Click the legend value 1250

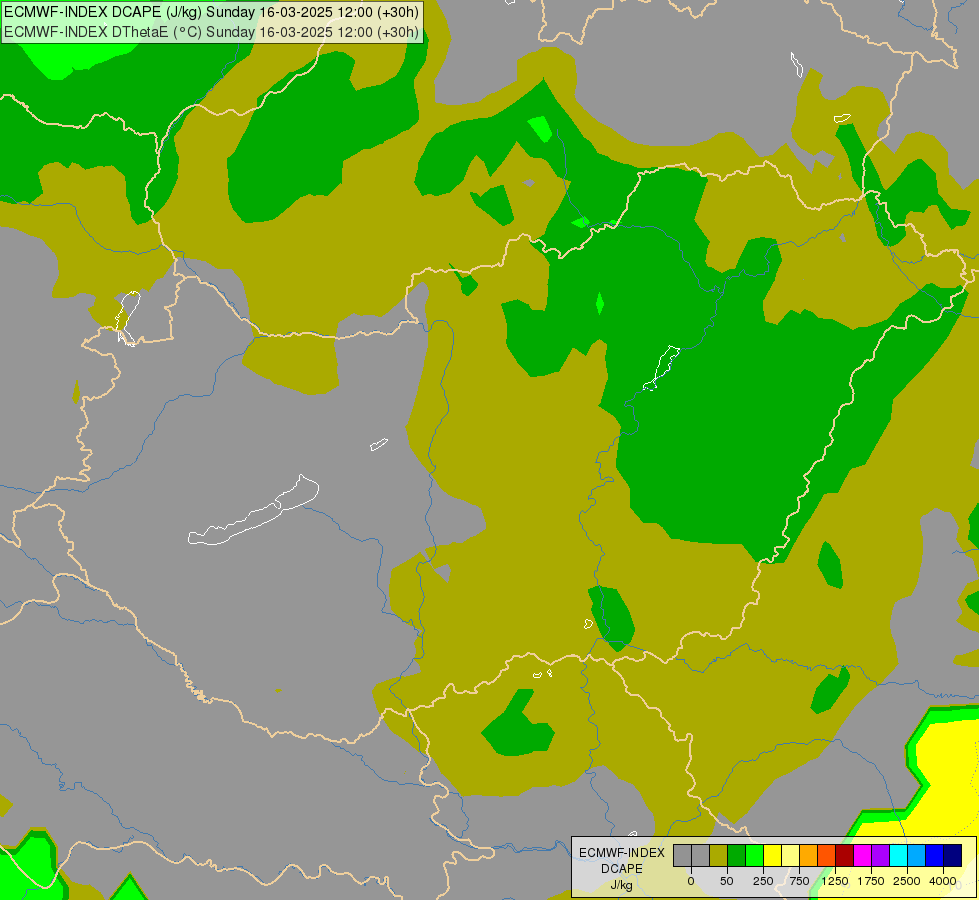pyautogui.click(x=835, y=881)
